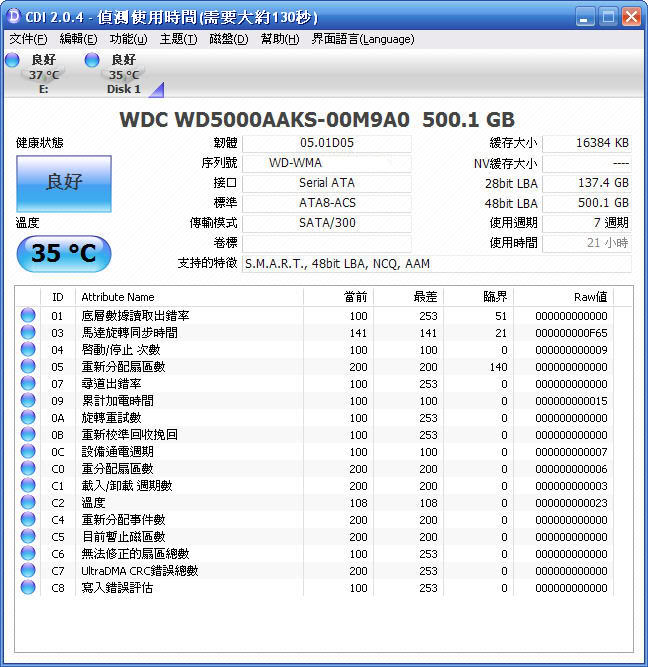The width and height of the screenshot is (648, 667).
Task: Open the 幫助(H) menu
Action: [280, 39]
